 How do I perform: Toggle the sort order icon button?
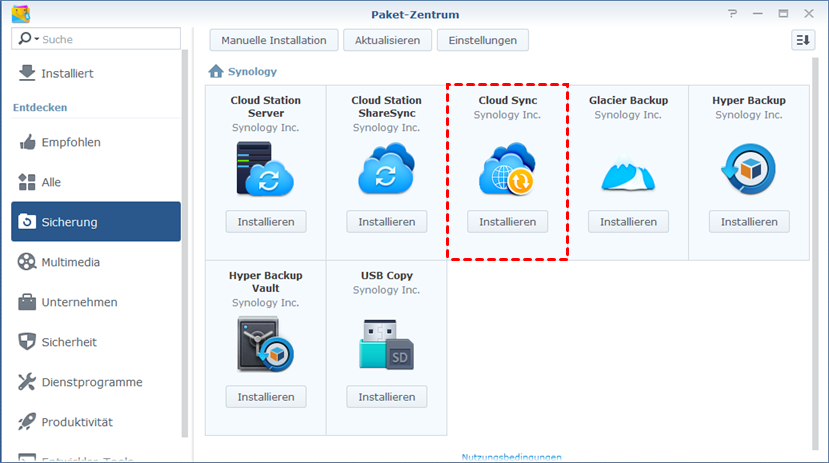[x=803, y=40]
